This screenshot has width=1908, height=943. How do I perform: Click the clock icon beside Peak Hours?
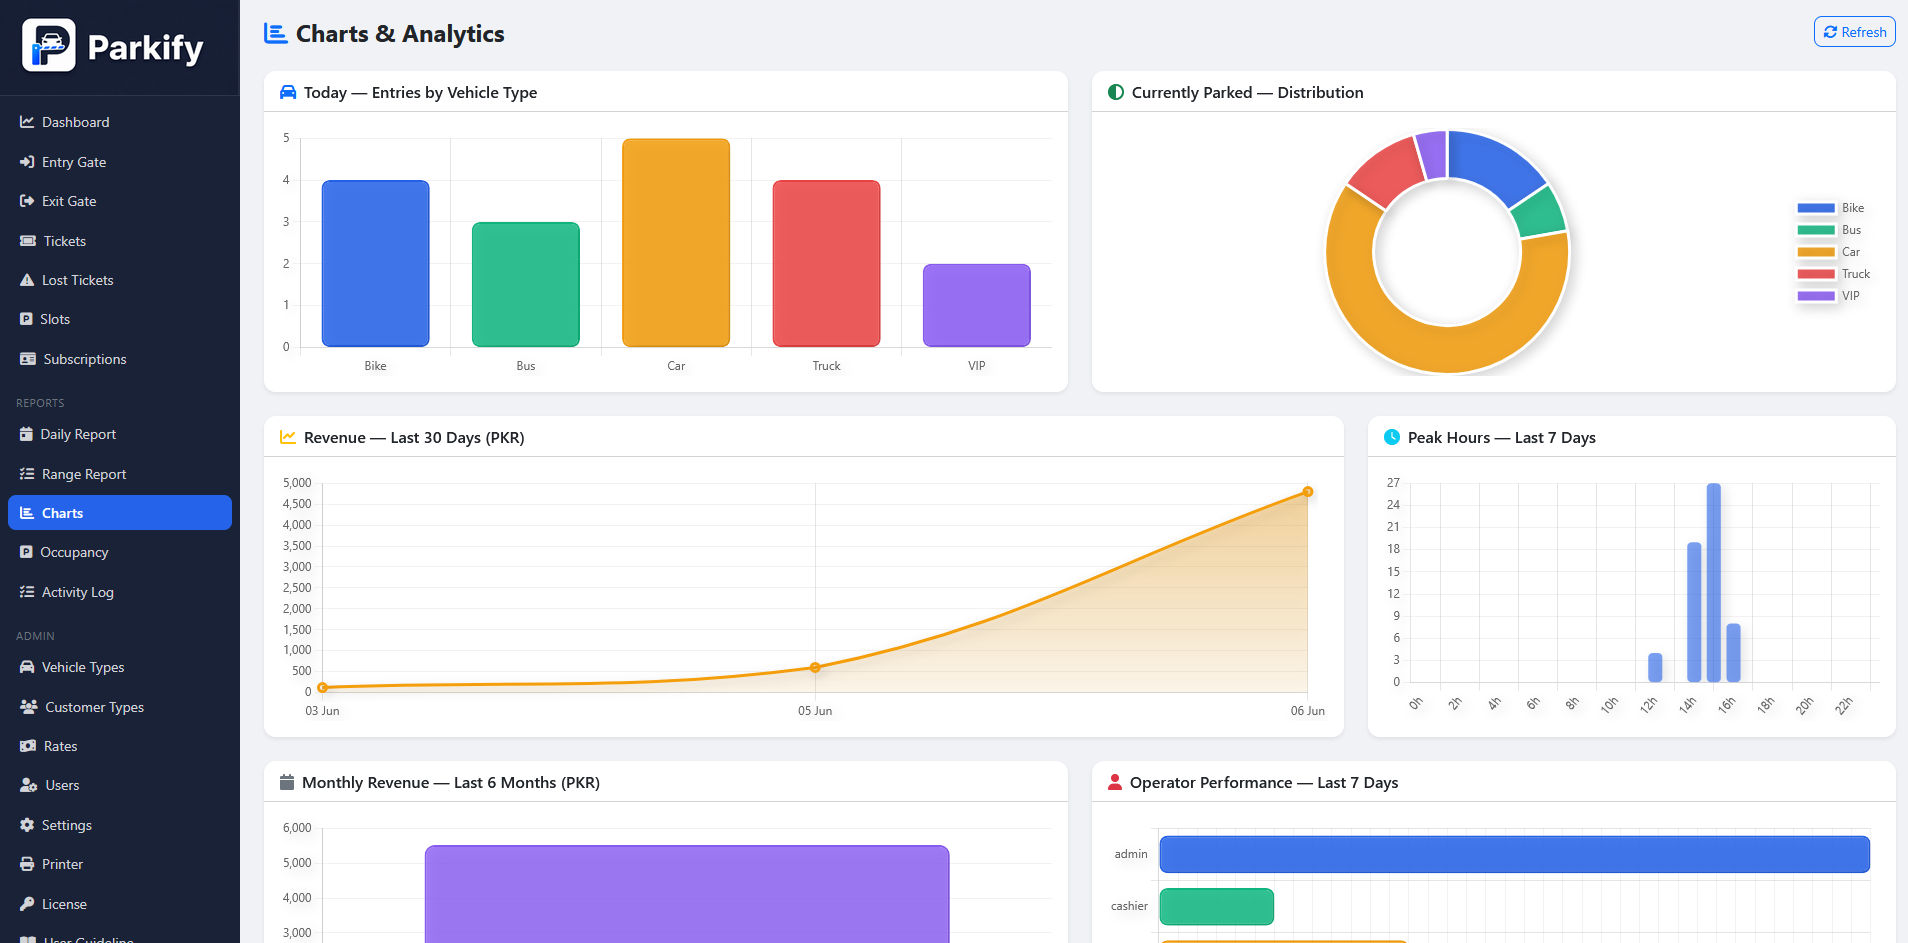[x=1392, y=437]
